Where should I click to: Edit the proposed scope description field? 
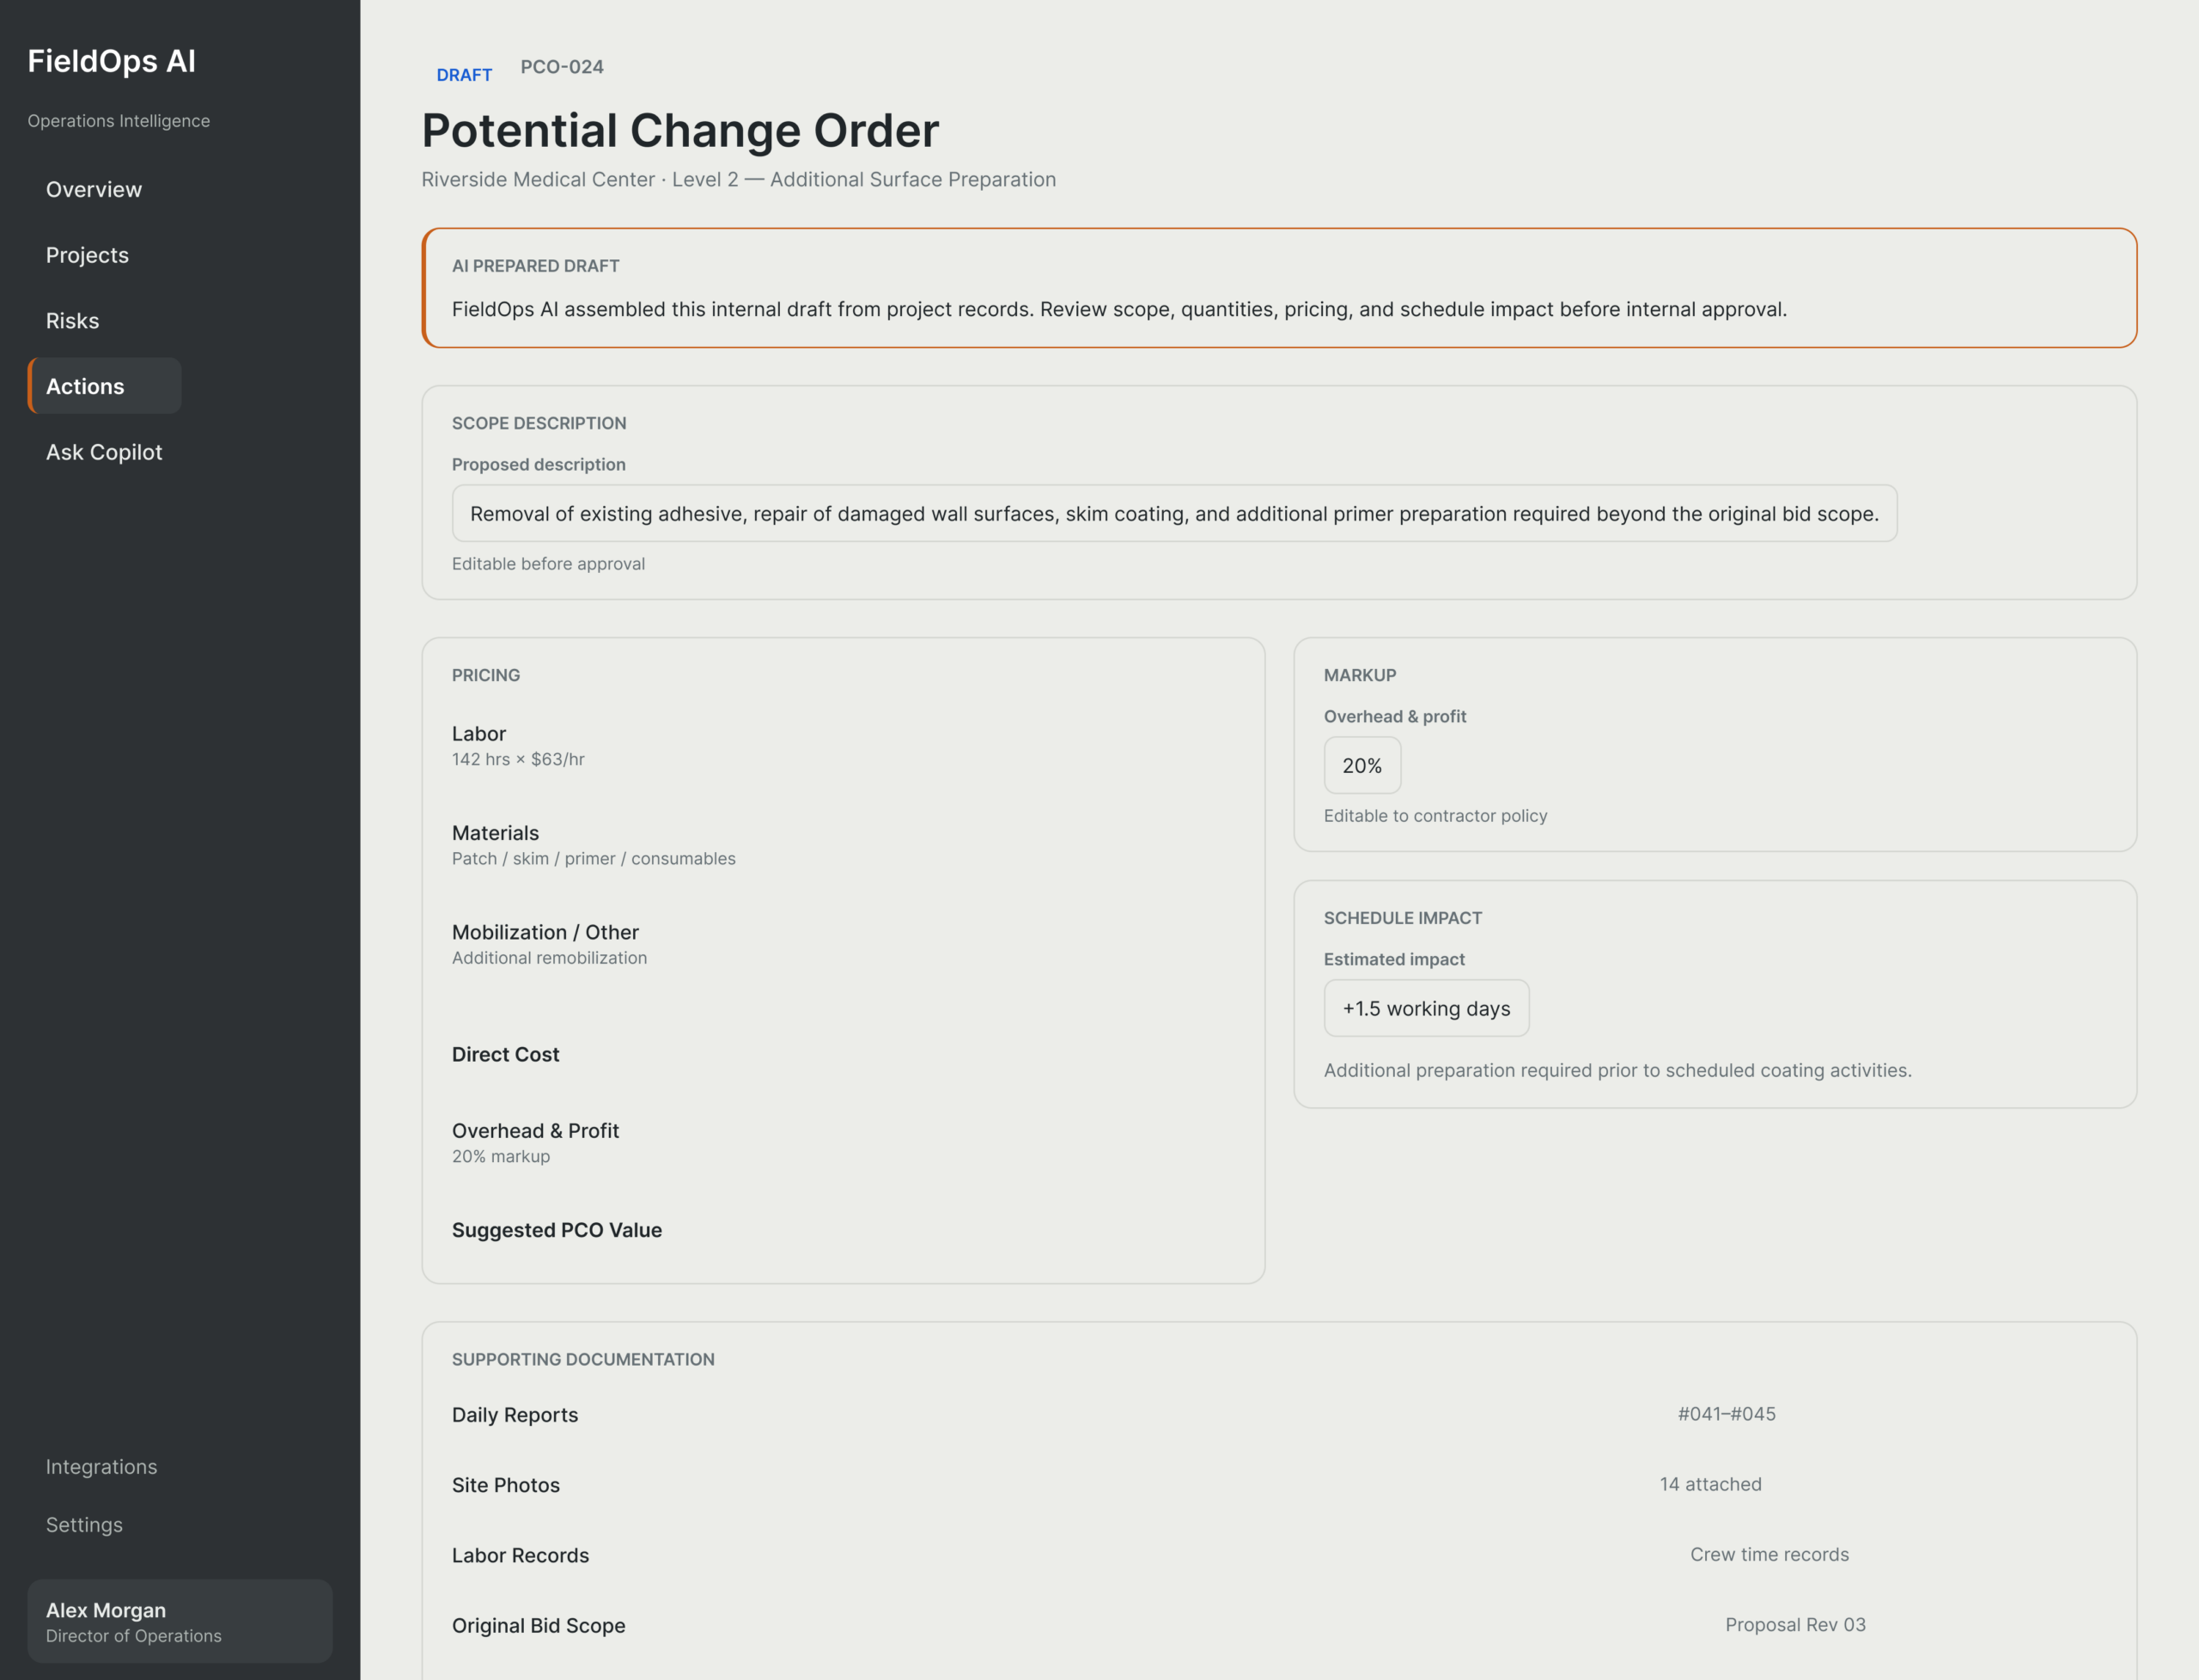(x=1174, y=514)
